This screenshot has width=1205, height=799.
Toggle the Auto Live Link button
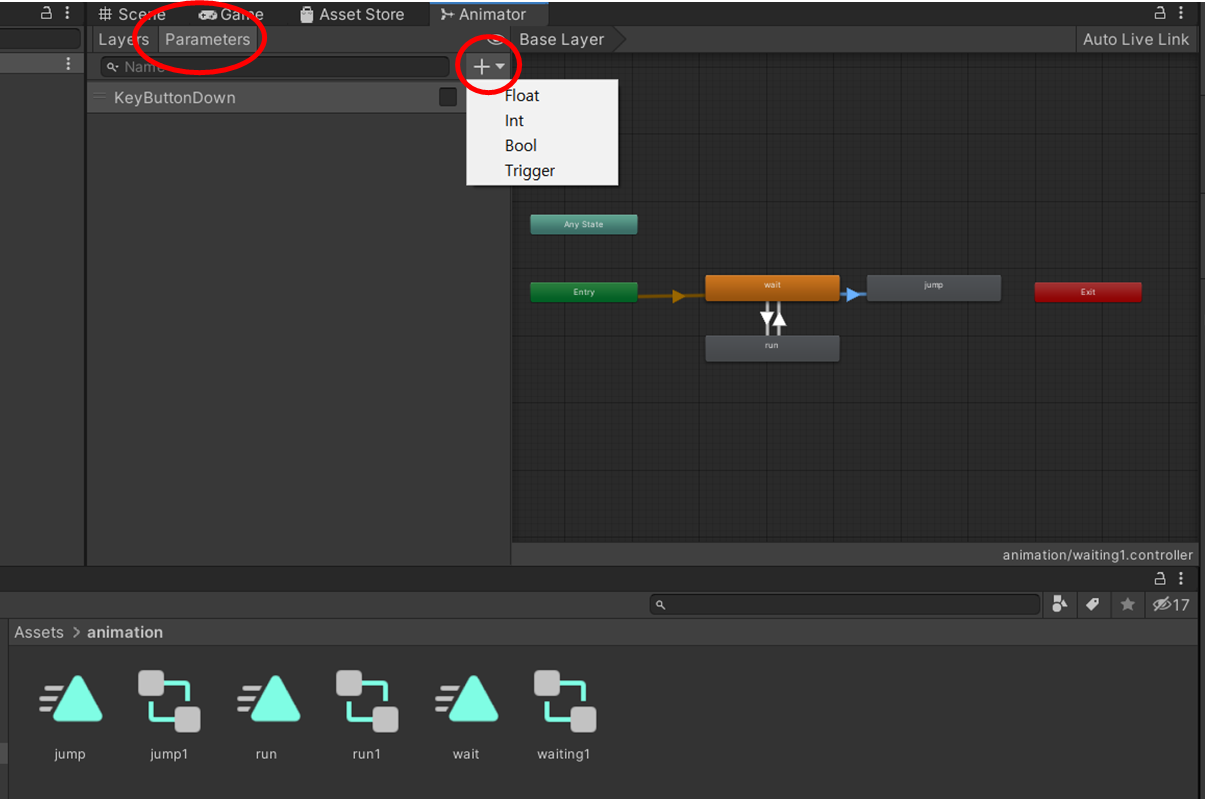click(1136, 39)
